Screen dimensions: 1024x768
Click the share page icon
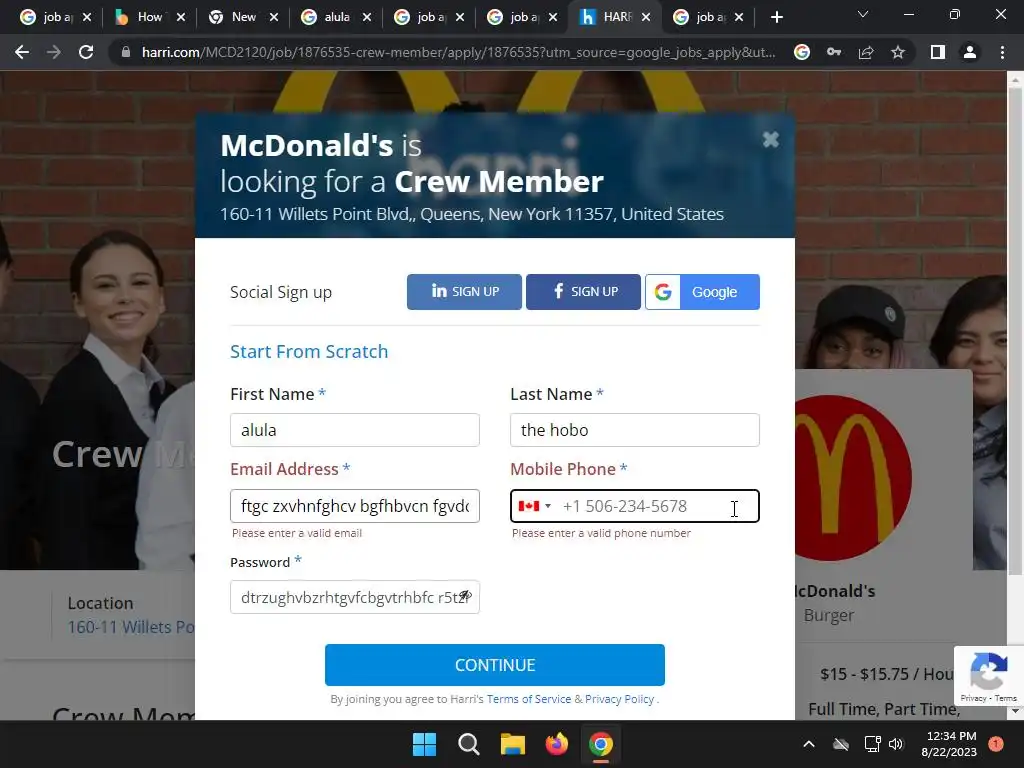[x=866, y=52]
